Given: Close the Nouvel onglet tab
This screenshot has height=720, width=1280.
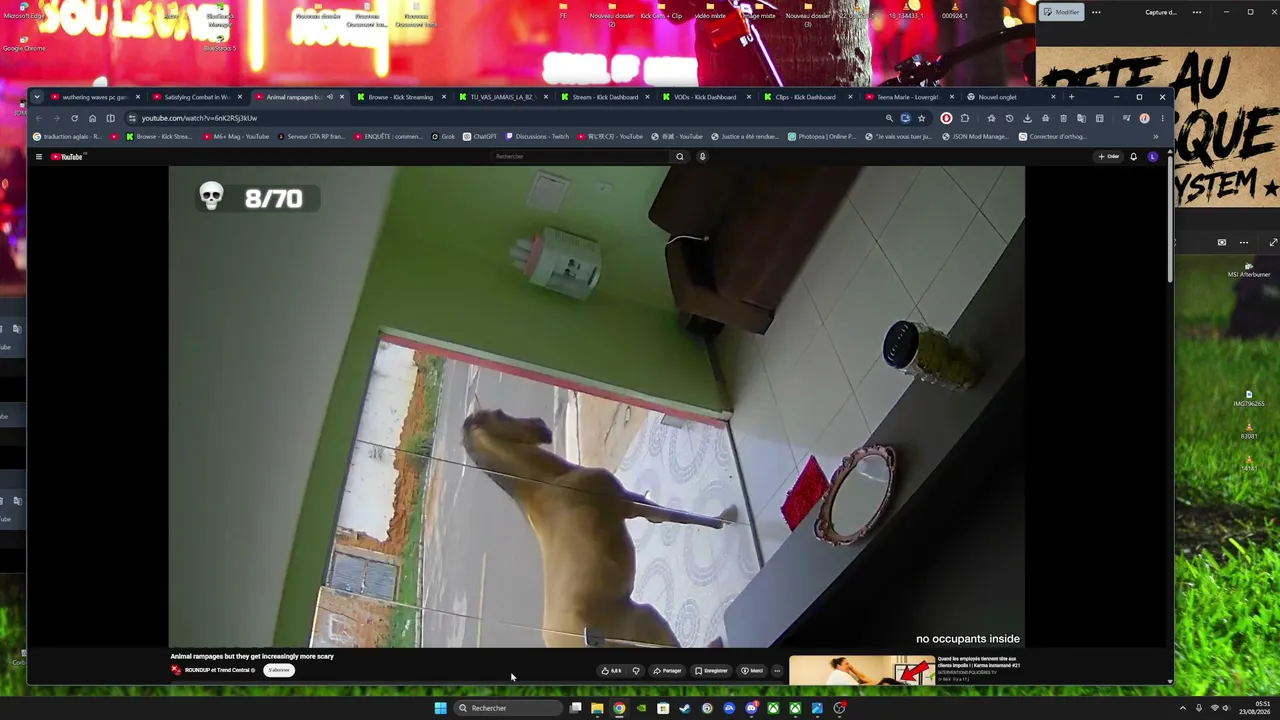Looking at the screenshot, I should click(1053, 97).
